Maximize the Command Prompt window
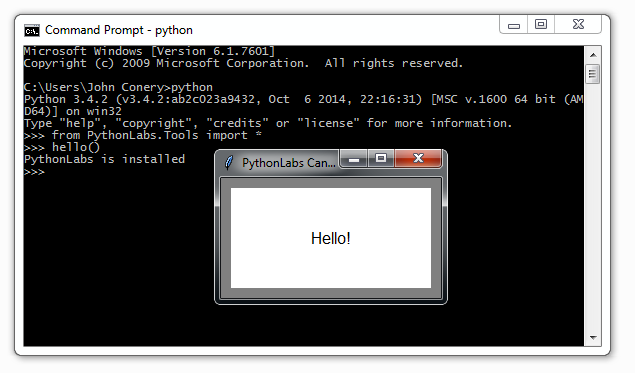The width and height of the screenshot is (635, 373). point(541,25)
